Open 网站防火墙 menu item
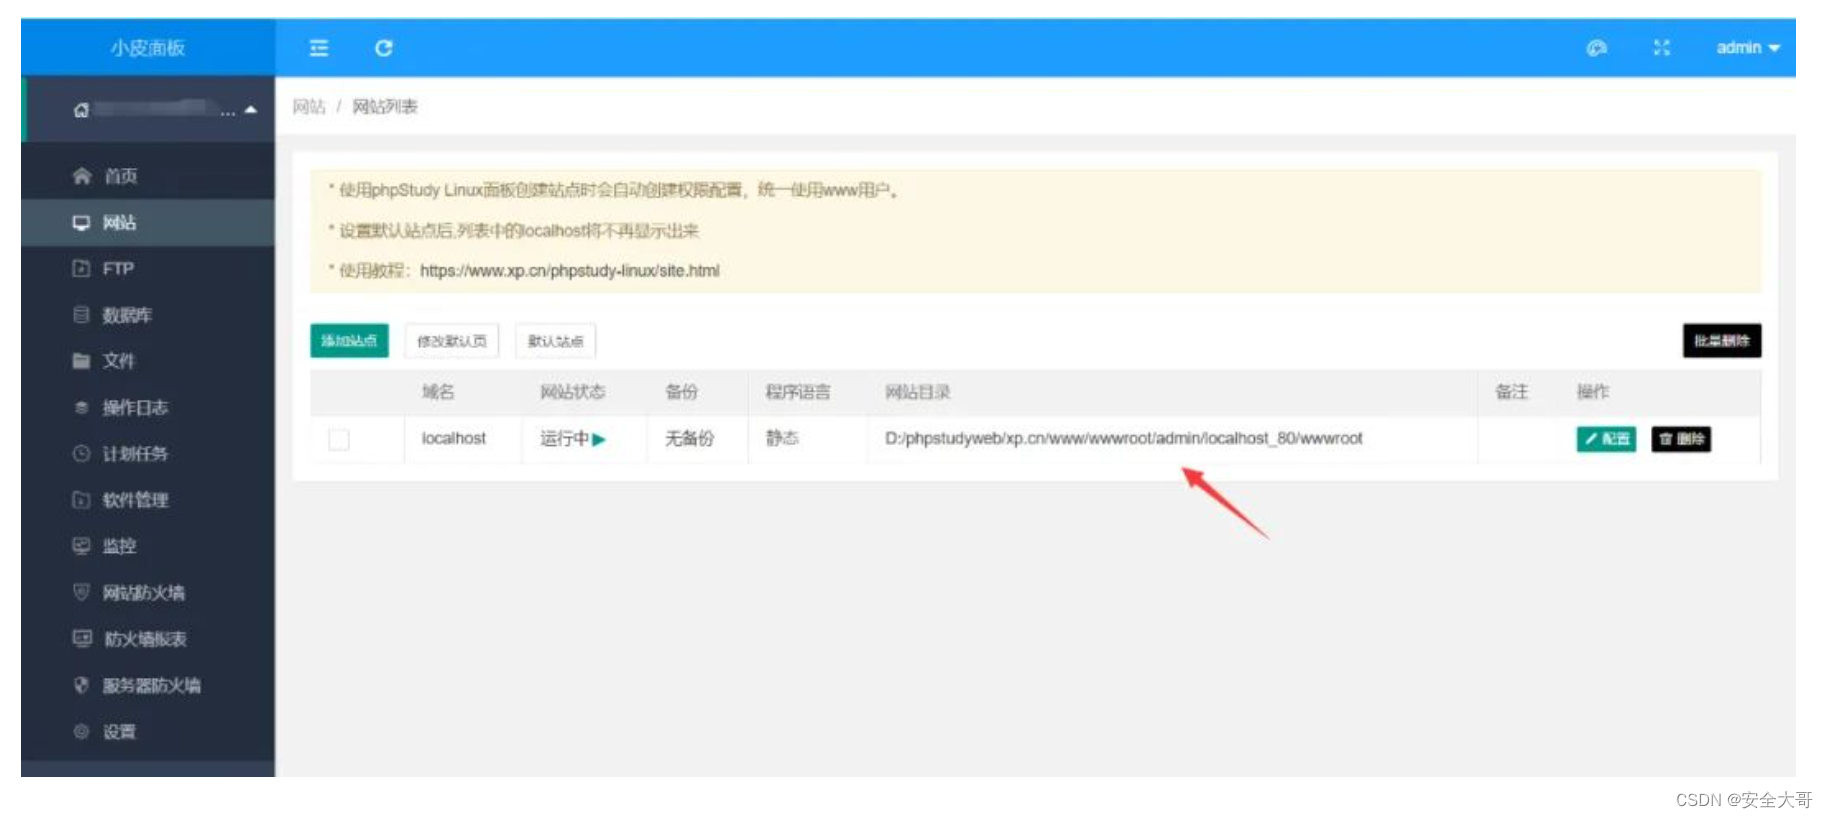 [x=148, y=592]
